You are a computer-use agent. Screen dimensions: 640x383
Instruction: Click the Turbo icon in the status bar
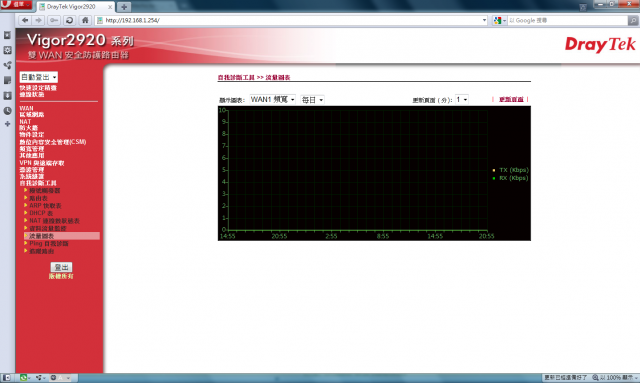(53, 378)
